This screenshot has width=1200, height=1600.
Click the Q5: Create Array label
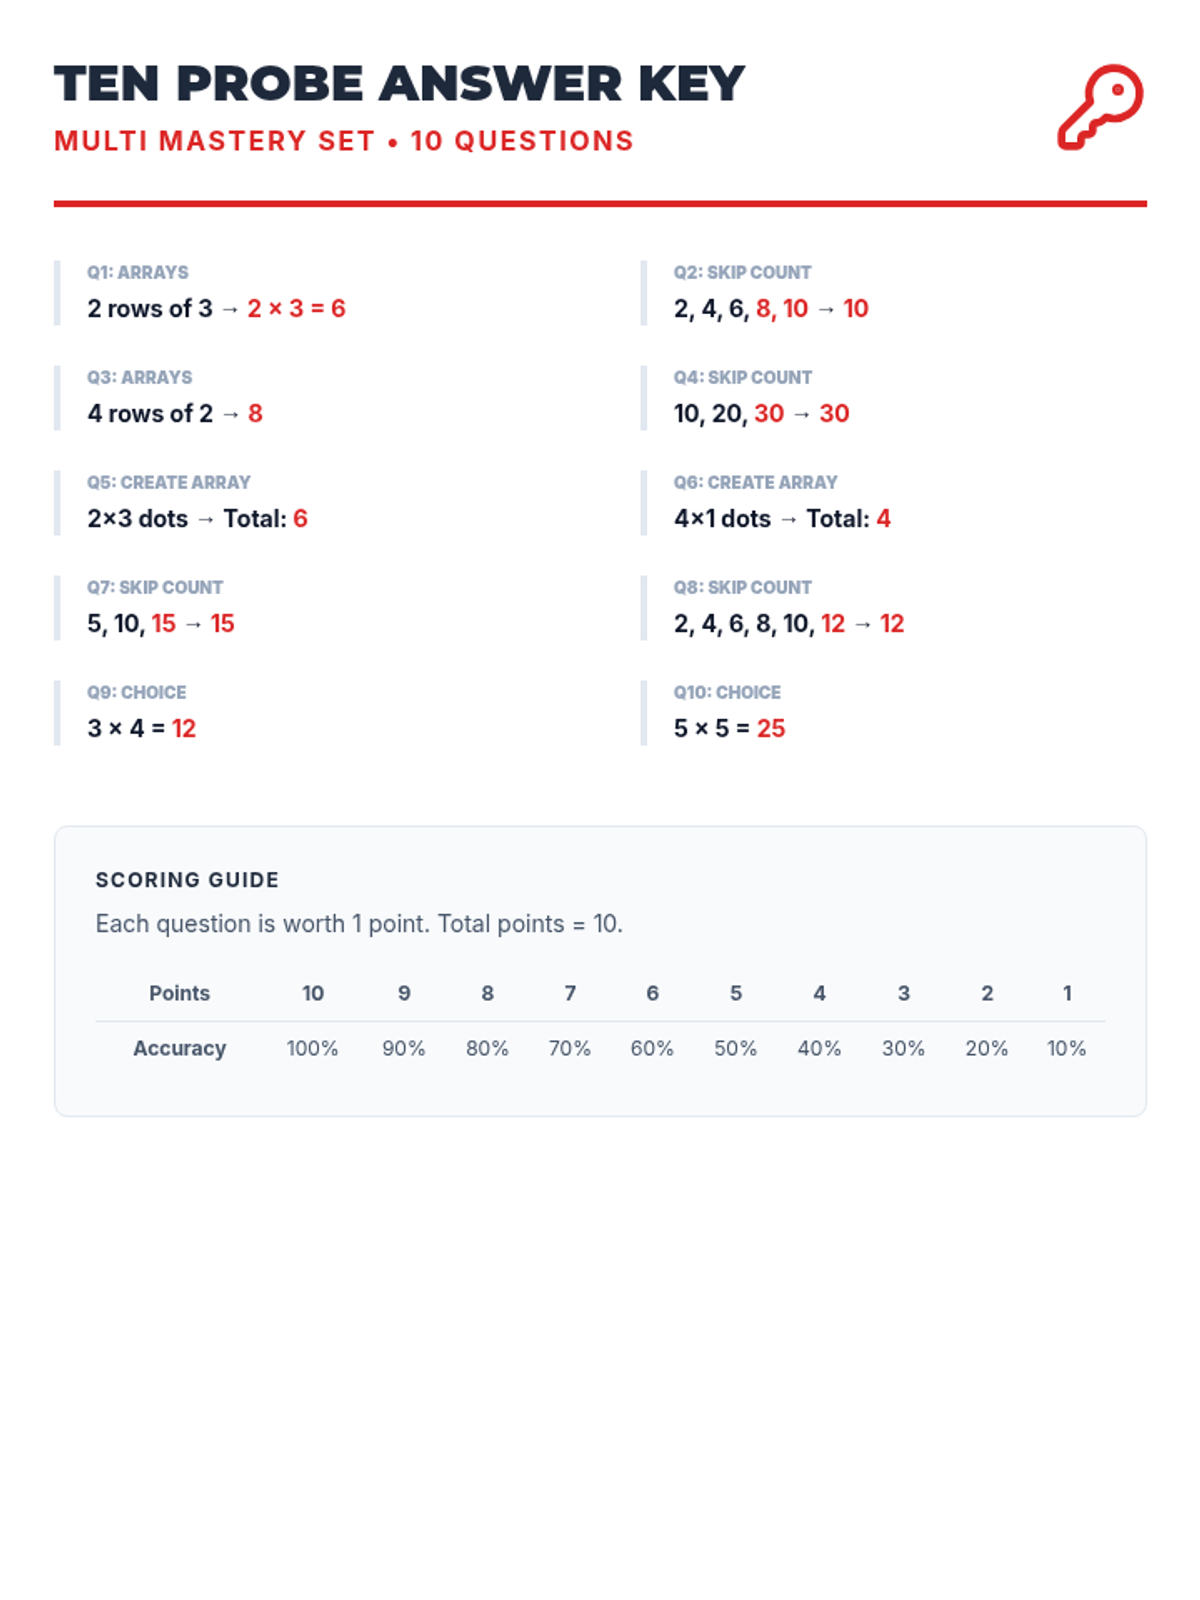[x=168, y=482]
